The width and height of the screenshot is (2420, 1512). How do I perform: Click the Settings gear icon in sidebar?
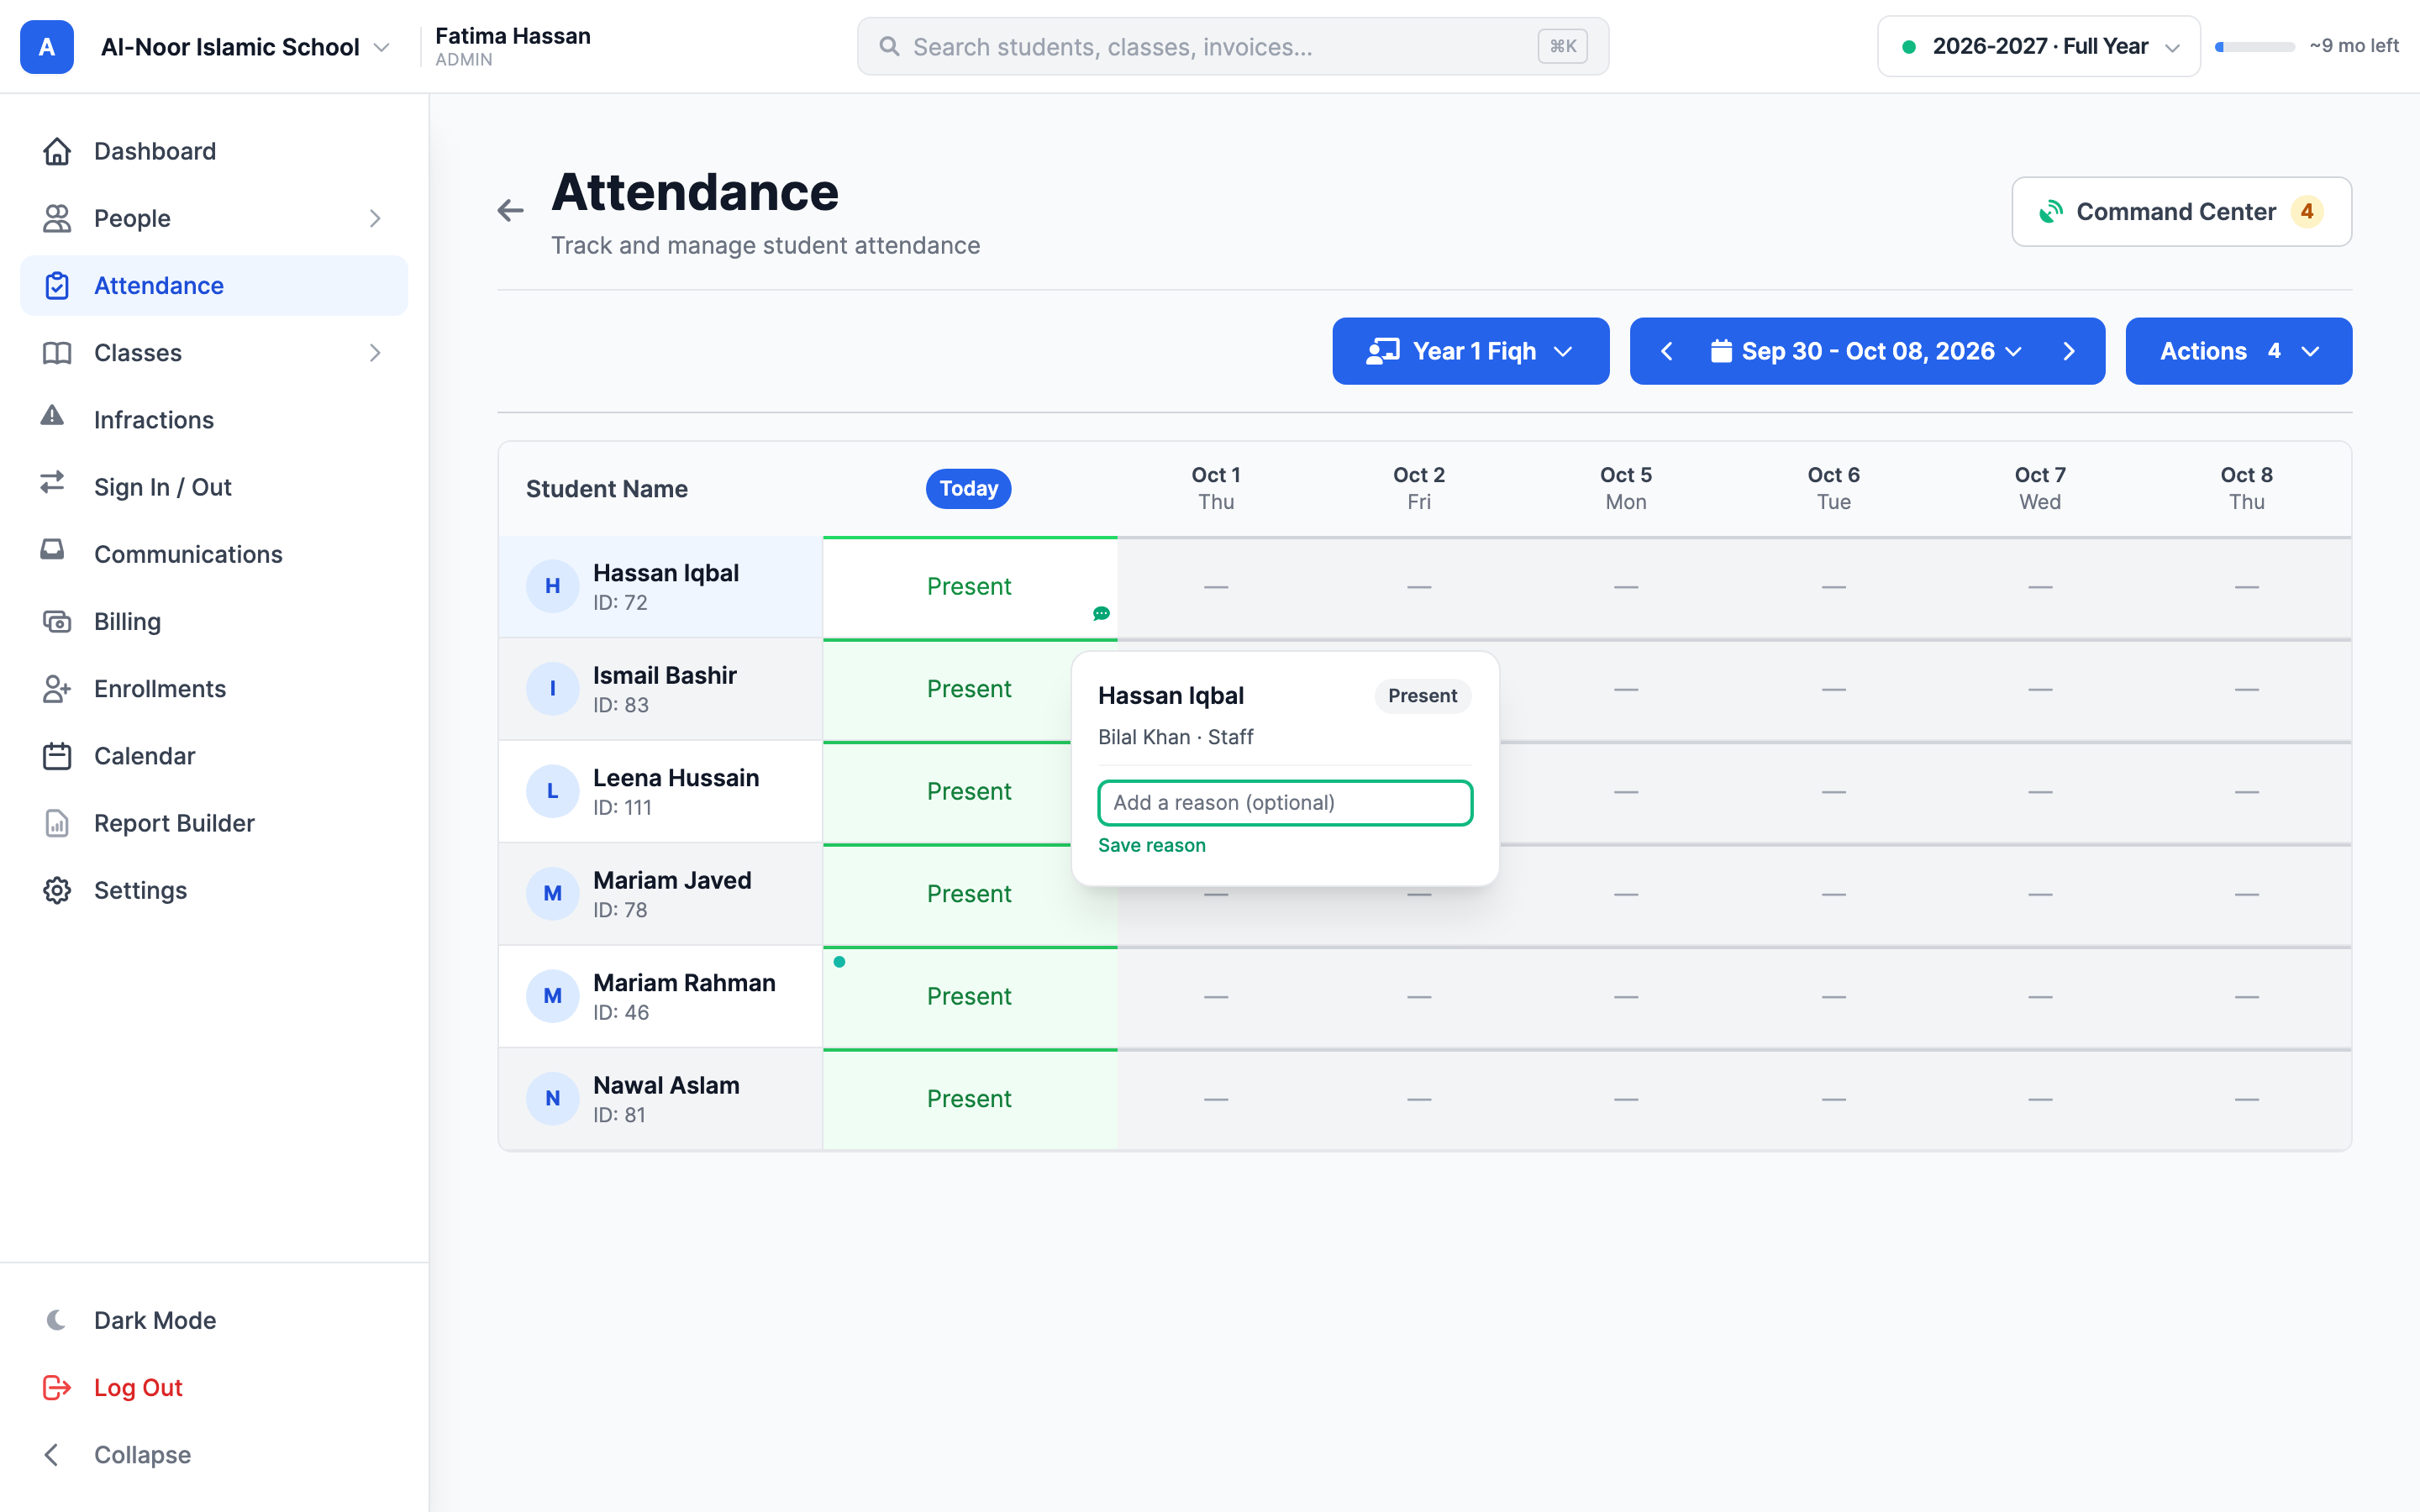coord(57,890)
